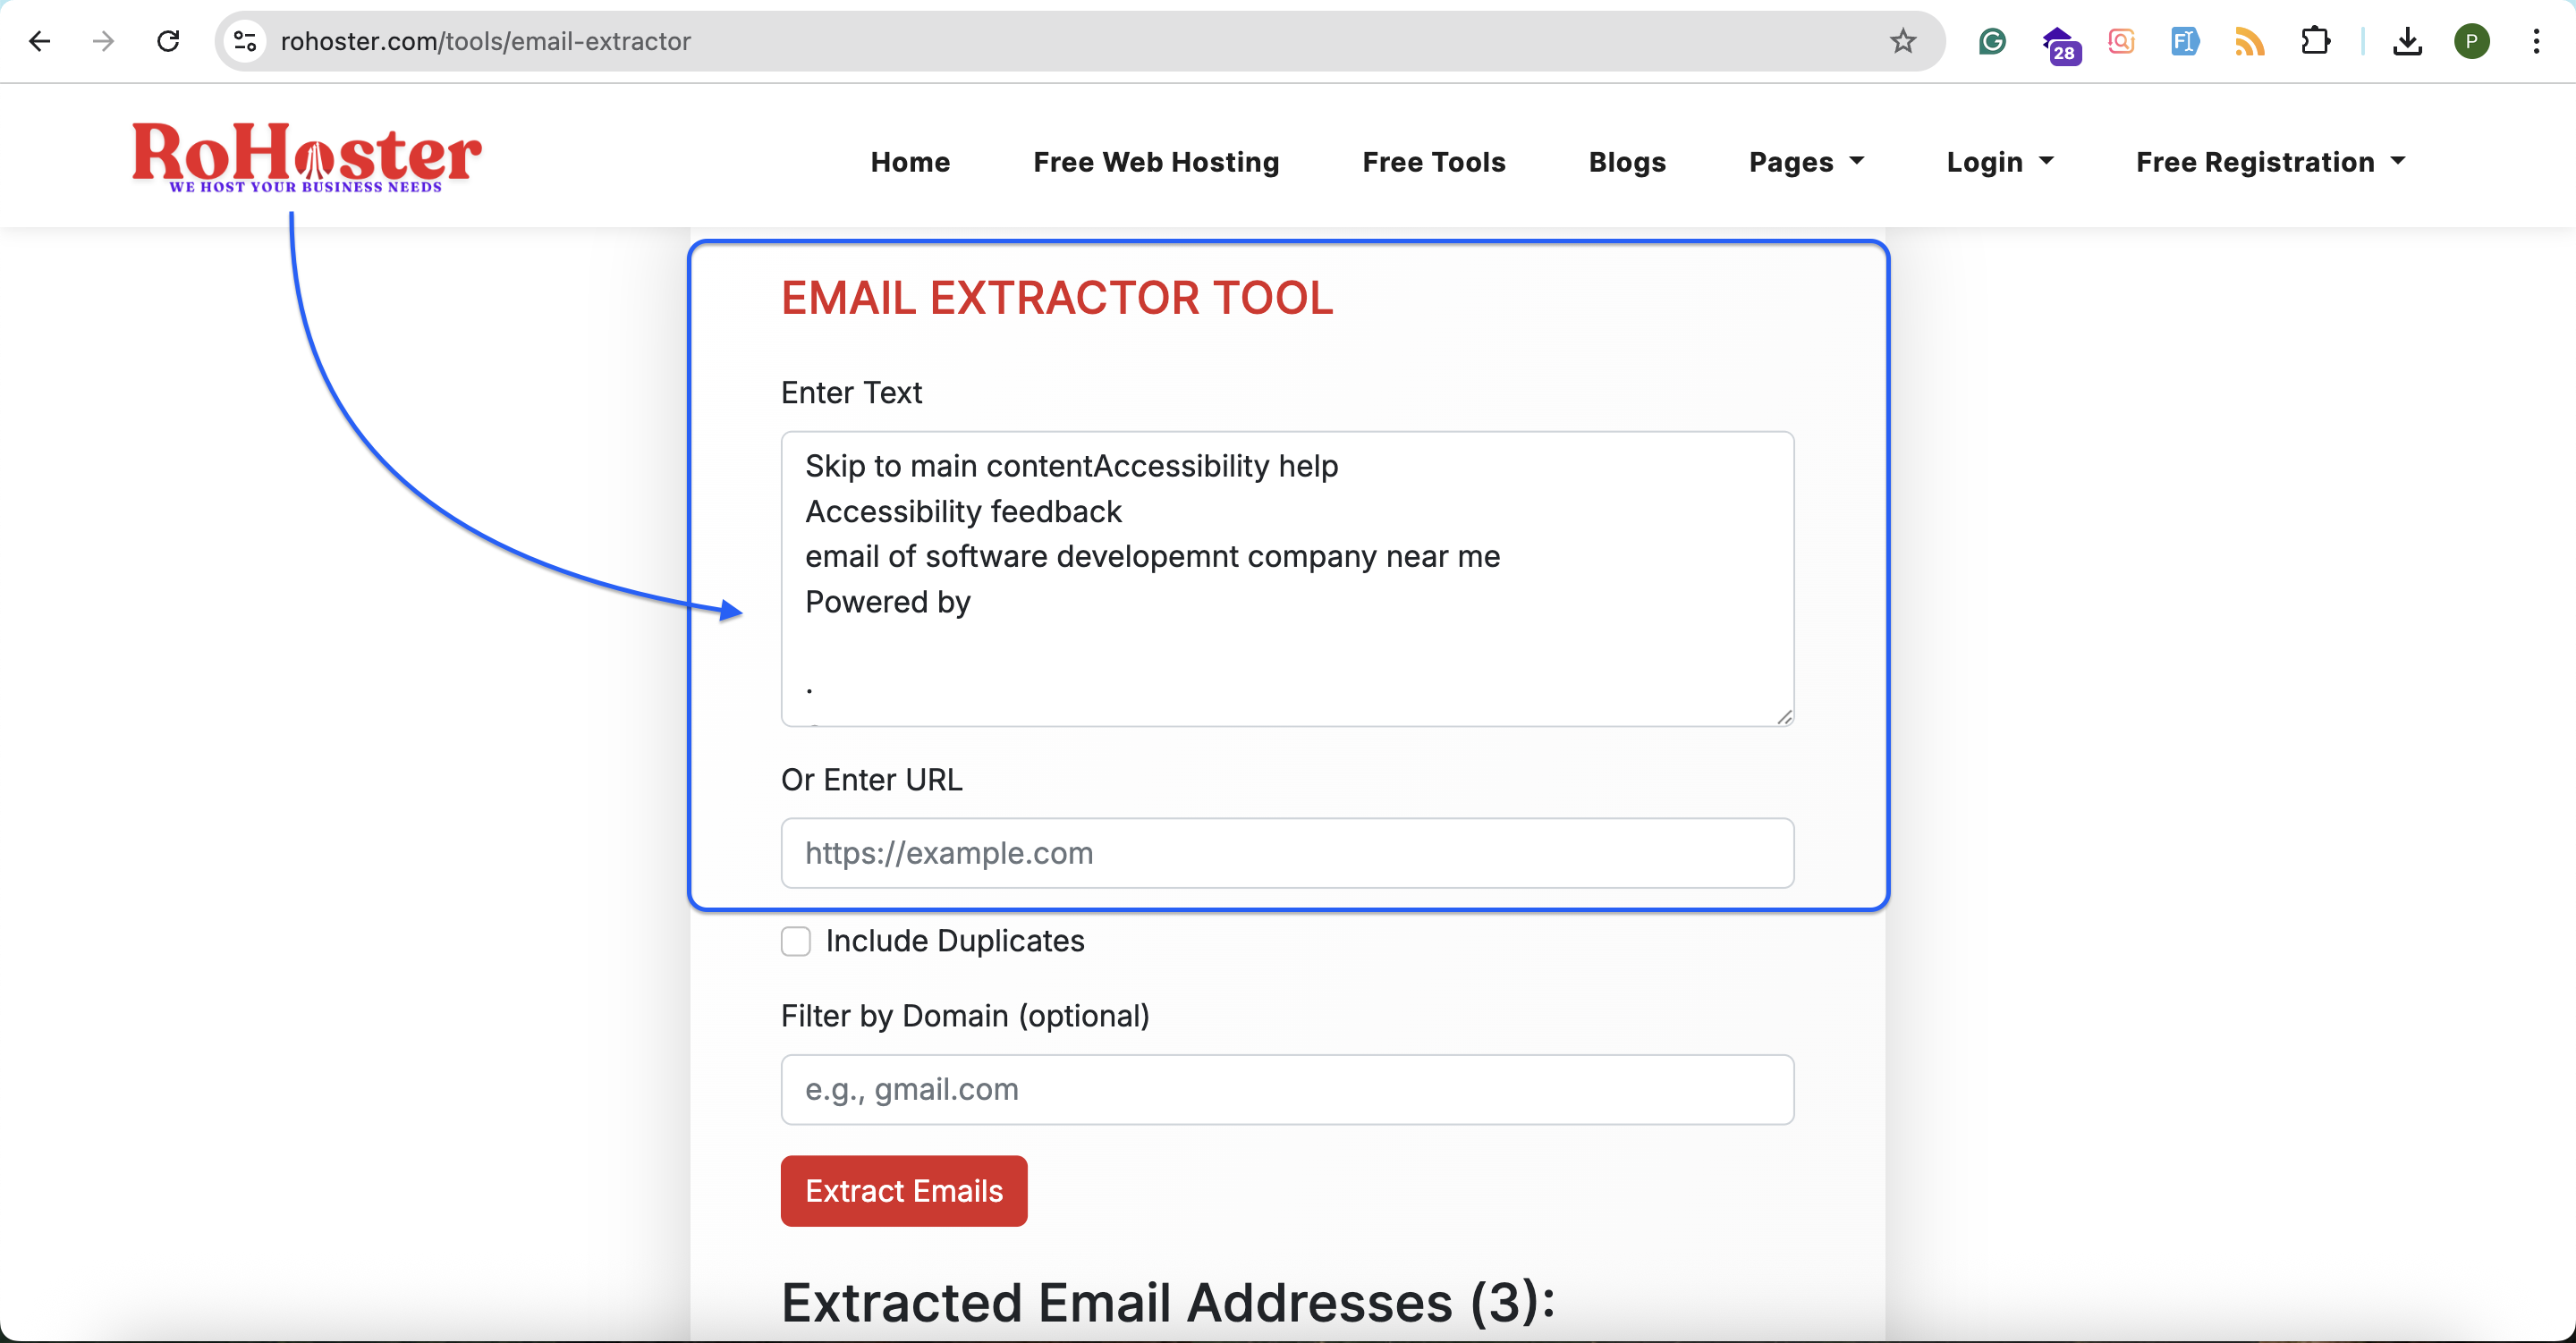Bookmark page with the star icon

tap(1902, 41)
